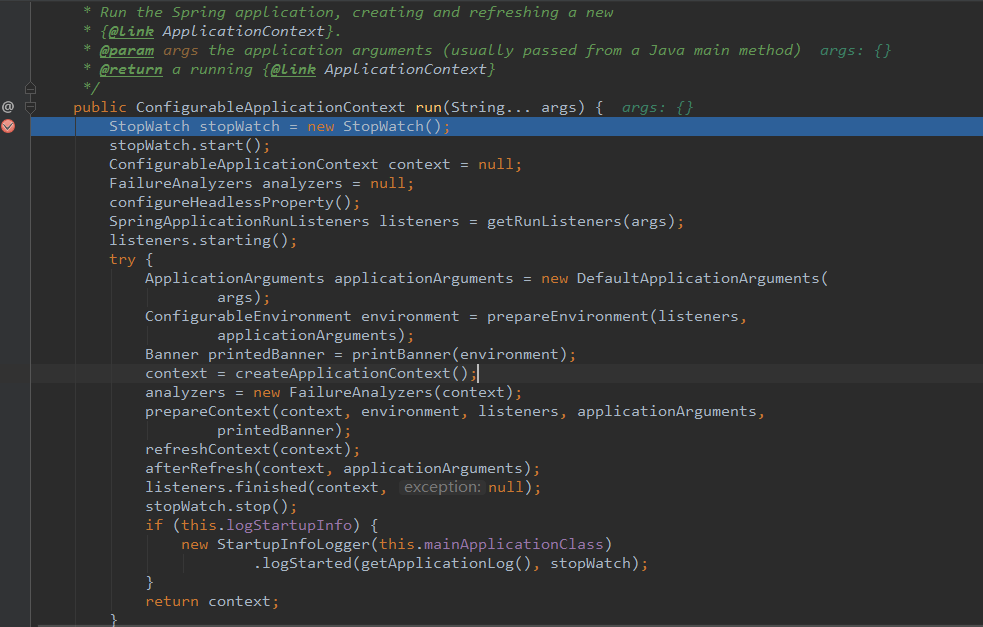Click the 'return context;' statement
Image resolution: width=983 pixels, height=627 pixels.
tap(212, 601)
